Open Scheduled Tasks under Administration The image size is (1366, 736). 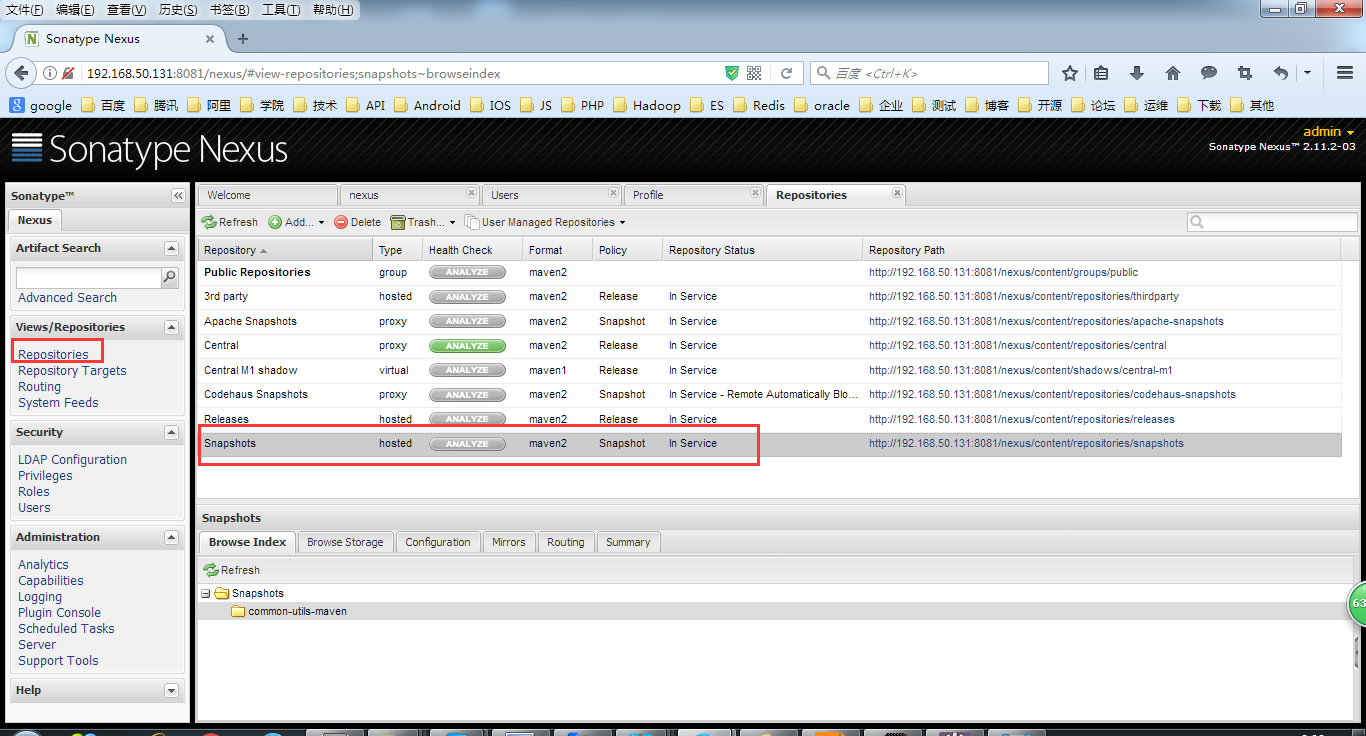coord(66,629)
